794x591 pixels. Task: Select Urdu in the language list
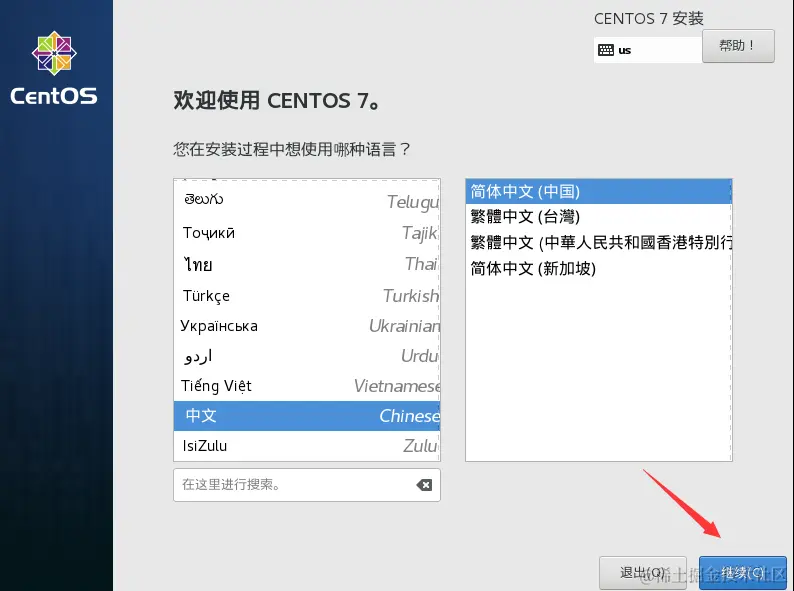[307, 356]
